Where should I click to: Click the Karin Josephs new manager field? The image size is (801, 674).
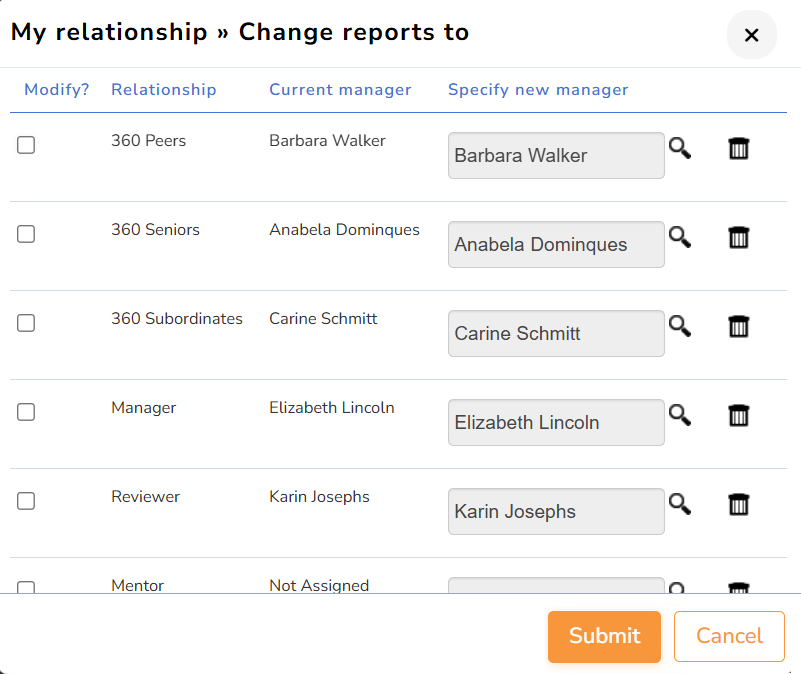[x=556, y=512]
